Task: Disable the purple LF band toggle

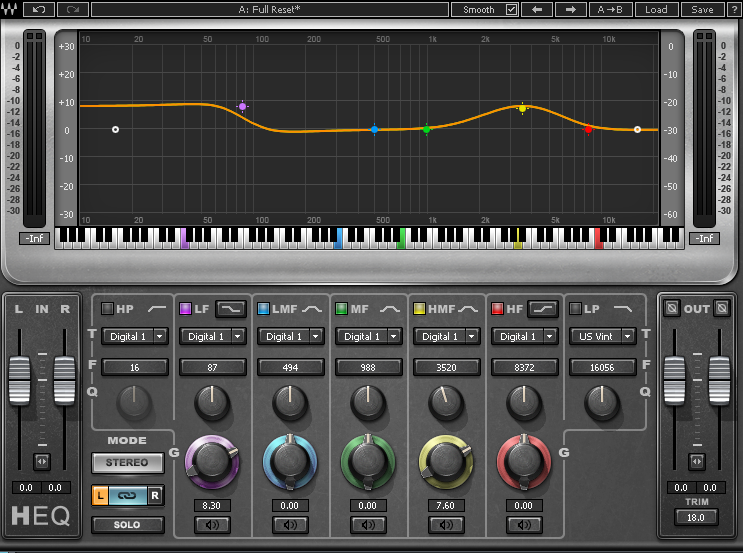Action: click(x=185, y=309)
